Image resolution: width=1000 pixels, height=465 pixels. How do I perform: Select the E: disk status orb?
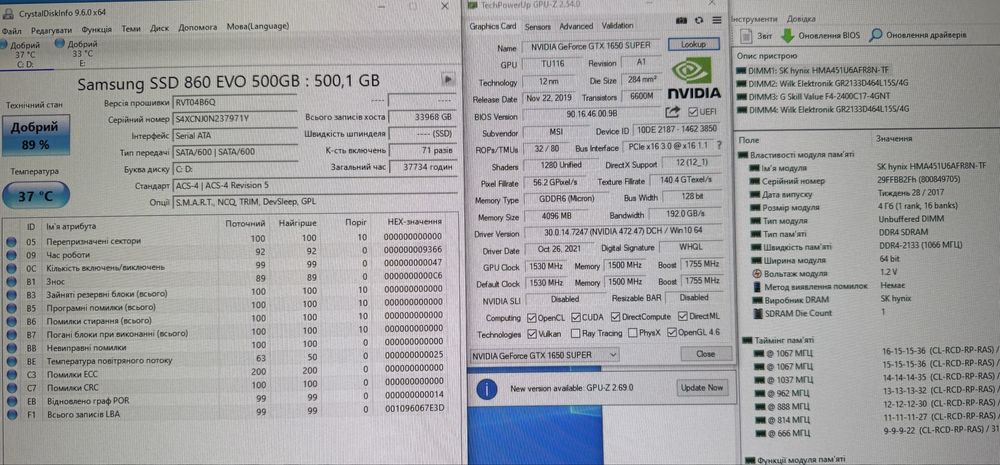pos(60,44)
